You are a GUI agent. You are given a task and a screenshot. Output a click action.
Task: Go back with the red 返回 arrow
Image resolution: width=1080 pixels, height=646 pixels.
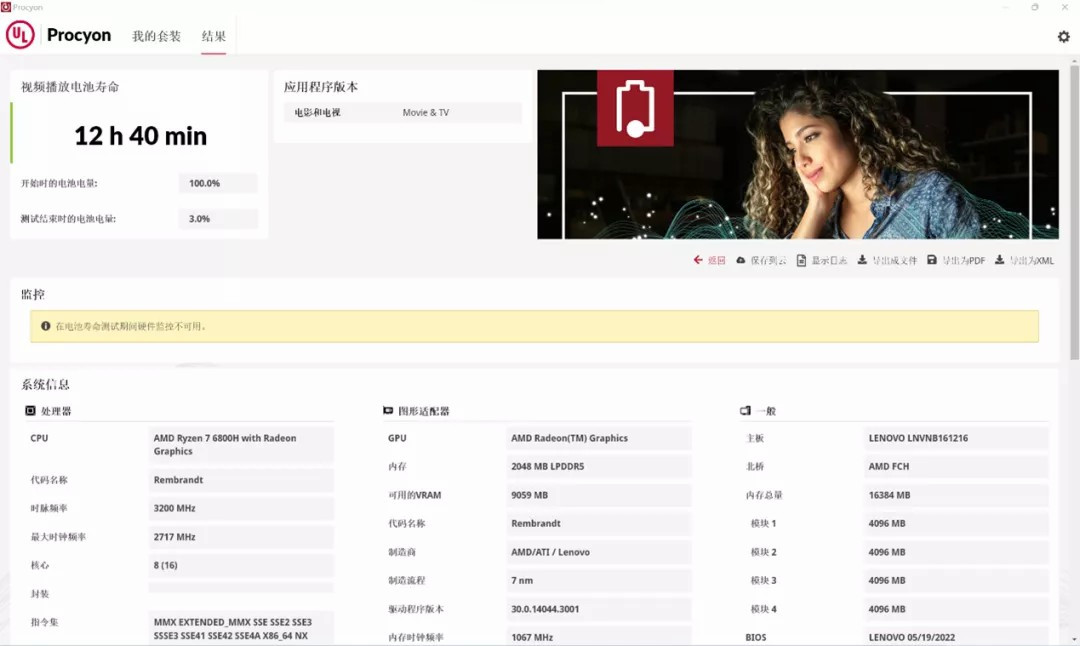pyautogui.click(x=709, y=260)
